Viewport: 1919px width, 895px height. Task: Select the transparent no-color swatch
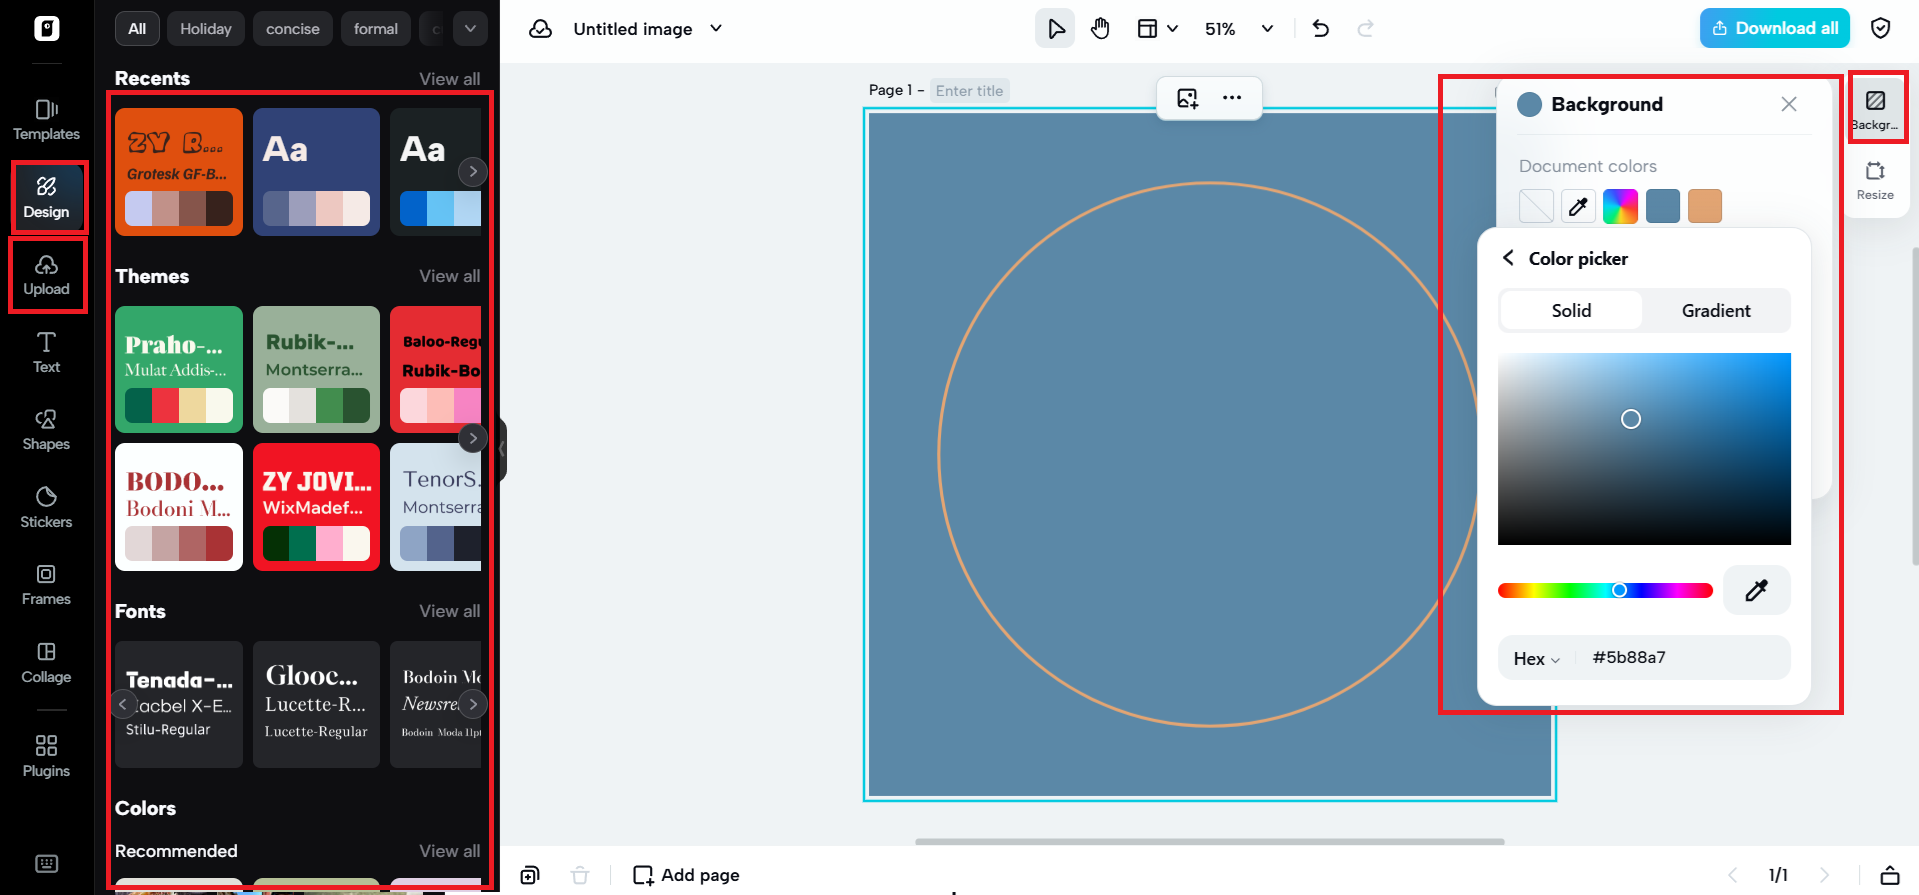1536,206
